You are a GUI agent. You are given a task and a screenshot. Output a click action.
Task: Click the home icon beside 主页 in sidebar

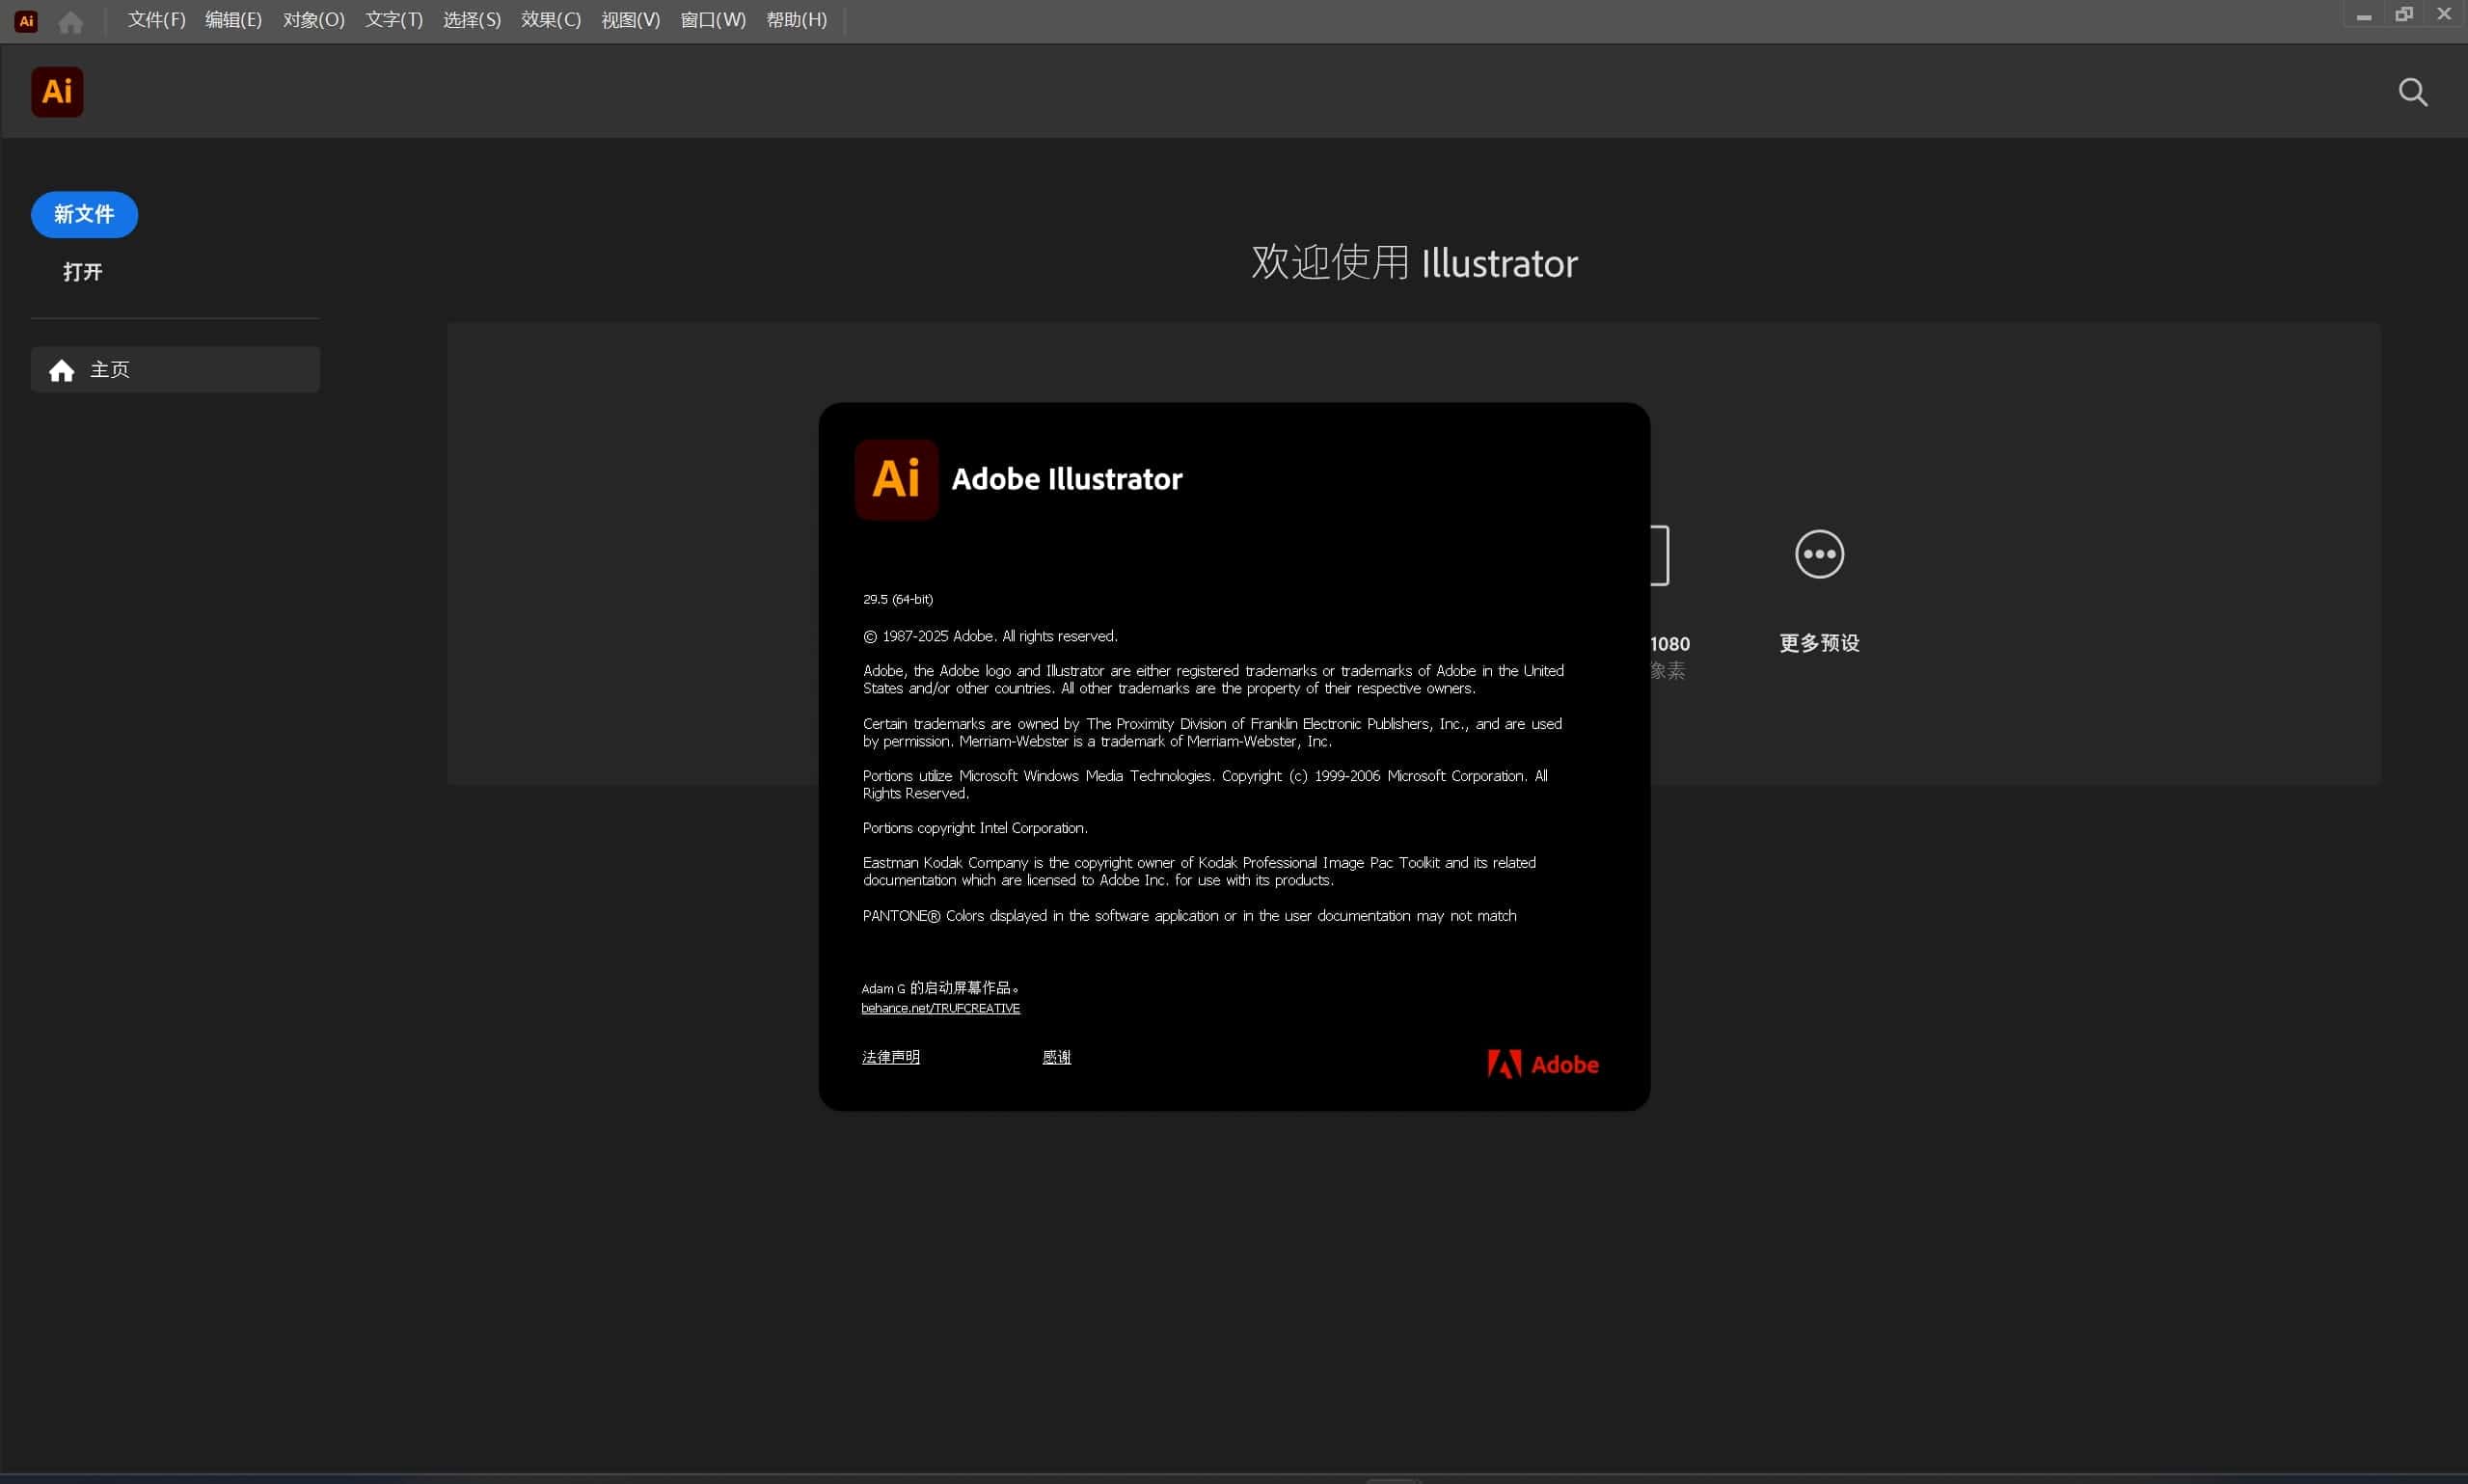coord(62,369)
